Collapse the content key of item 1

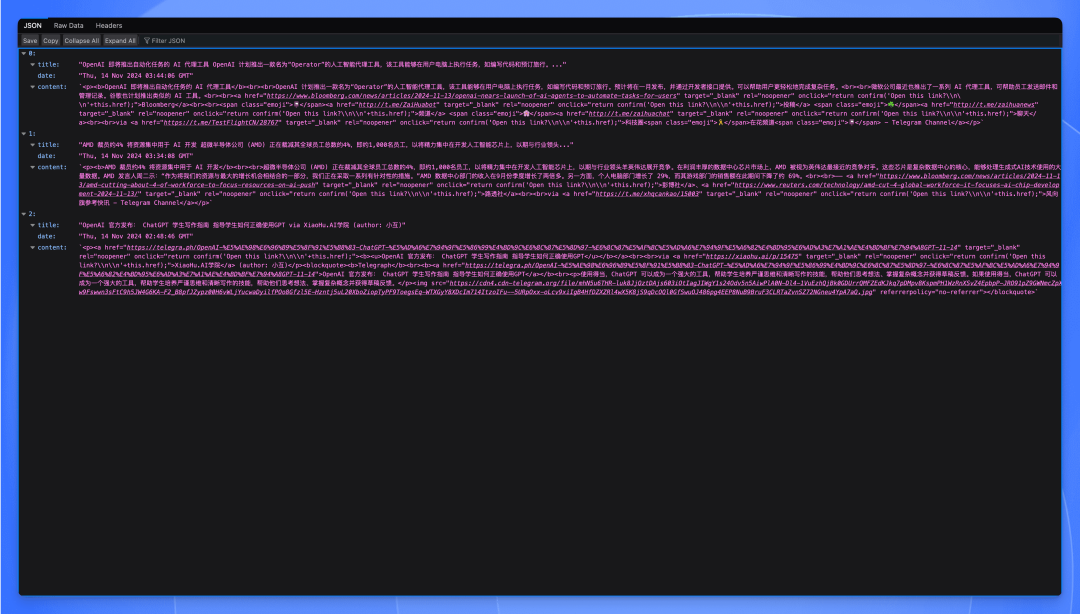pyautogui.click(x=32, y=167)
